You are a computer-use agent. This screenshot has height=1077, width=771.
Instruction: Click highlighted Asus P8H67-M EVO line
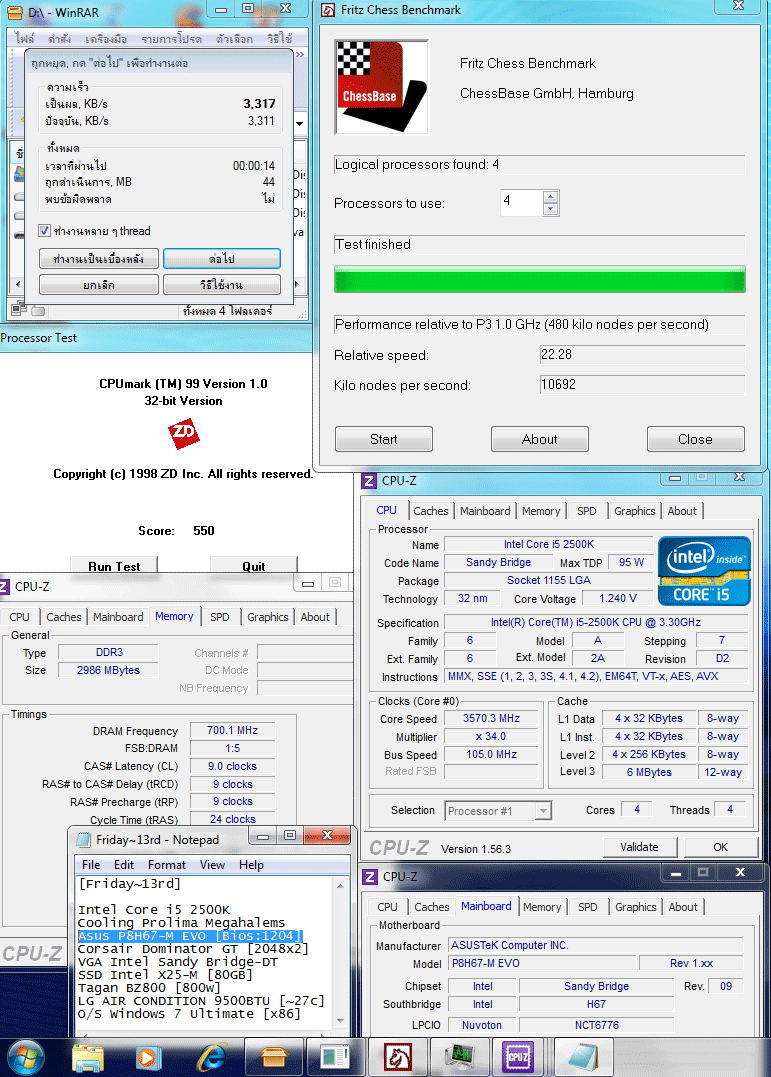point(190,936)
